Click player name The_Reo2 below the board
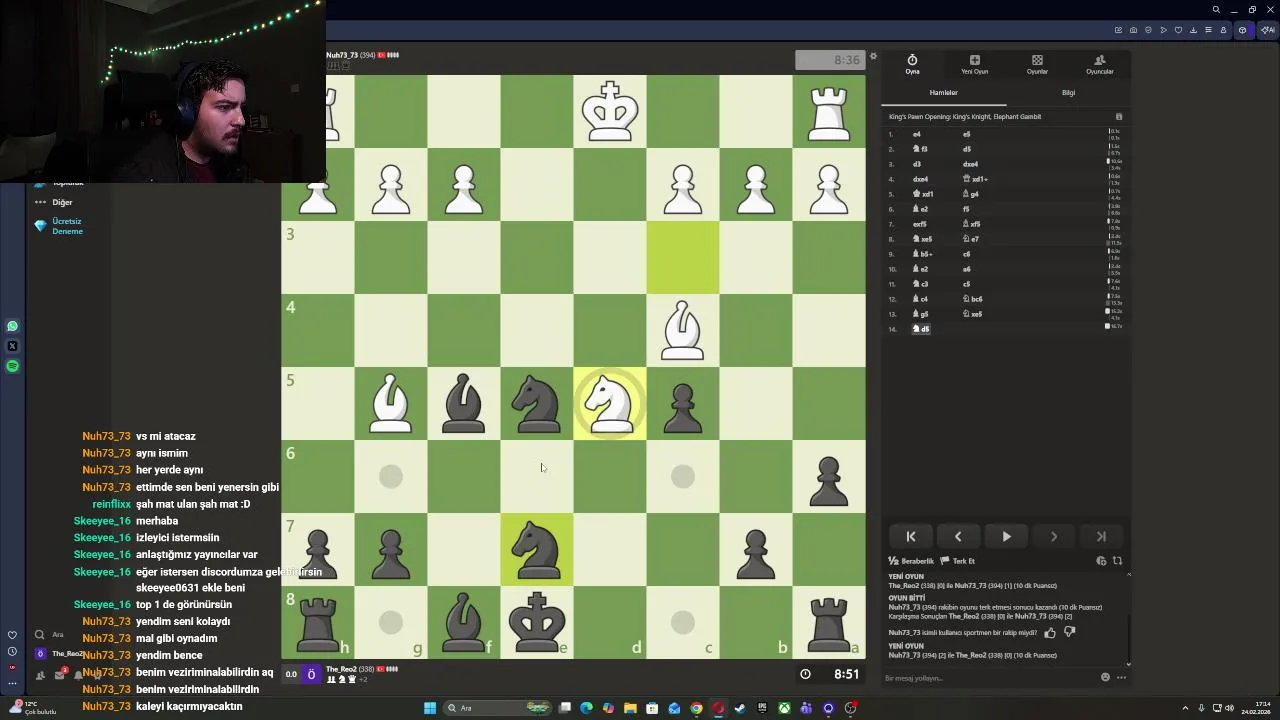1280x720 pixels. point(341,669)
